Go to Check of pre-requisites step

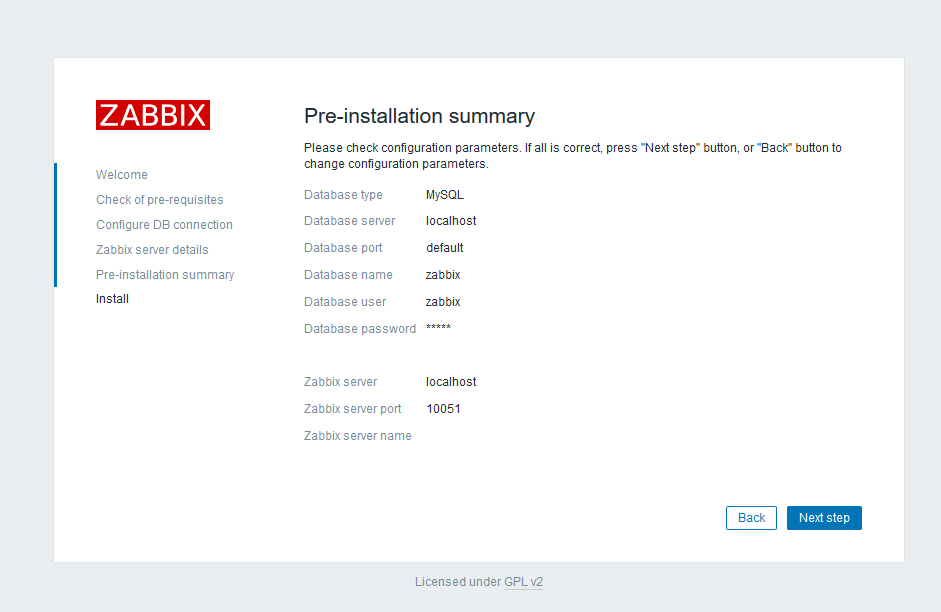159,200
